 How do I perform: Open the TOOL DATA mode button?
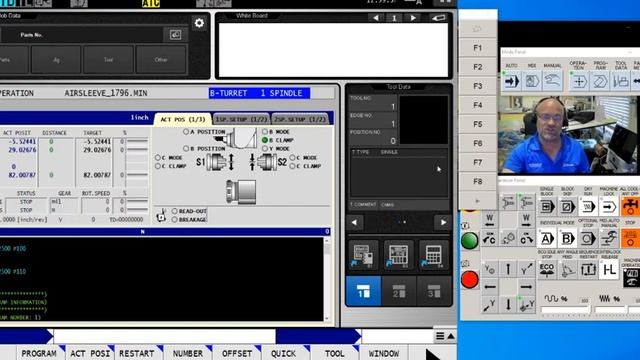click(620, 81)
